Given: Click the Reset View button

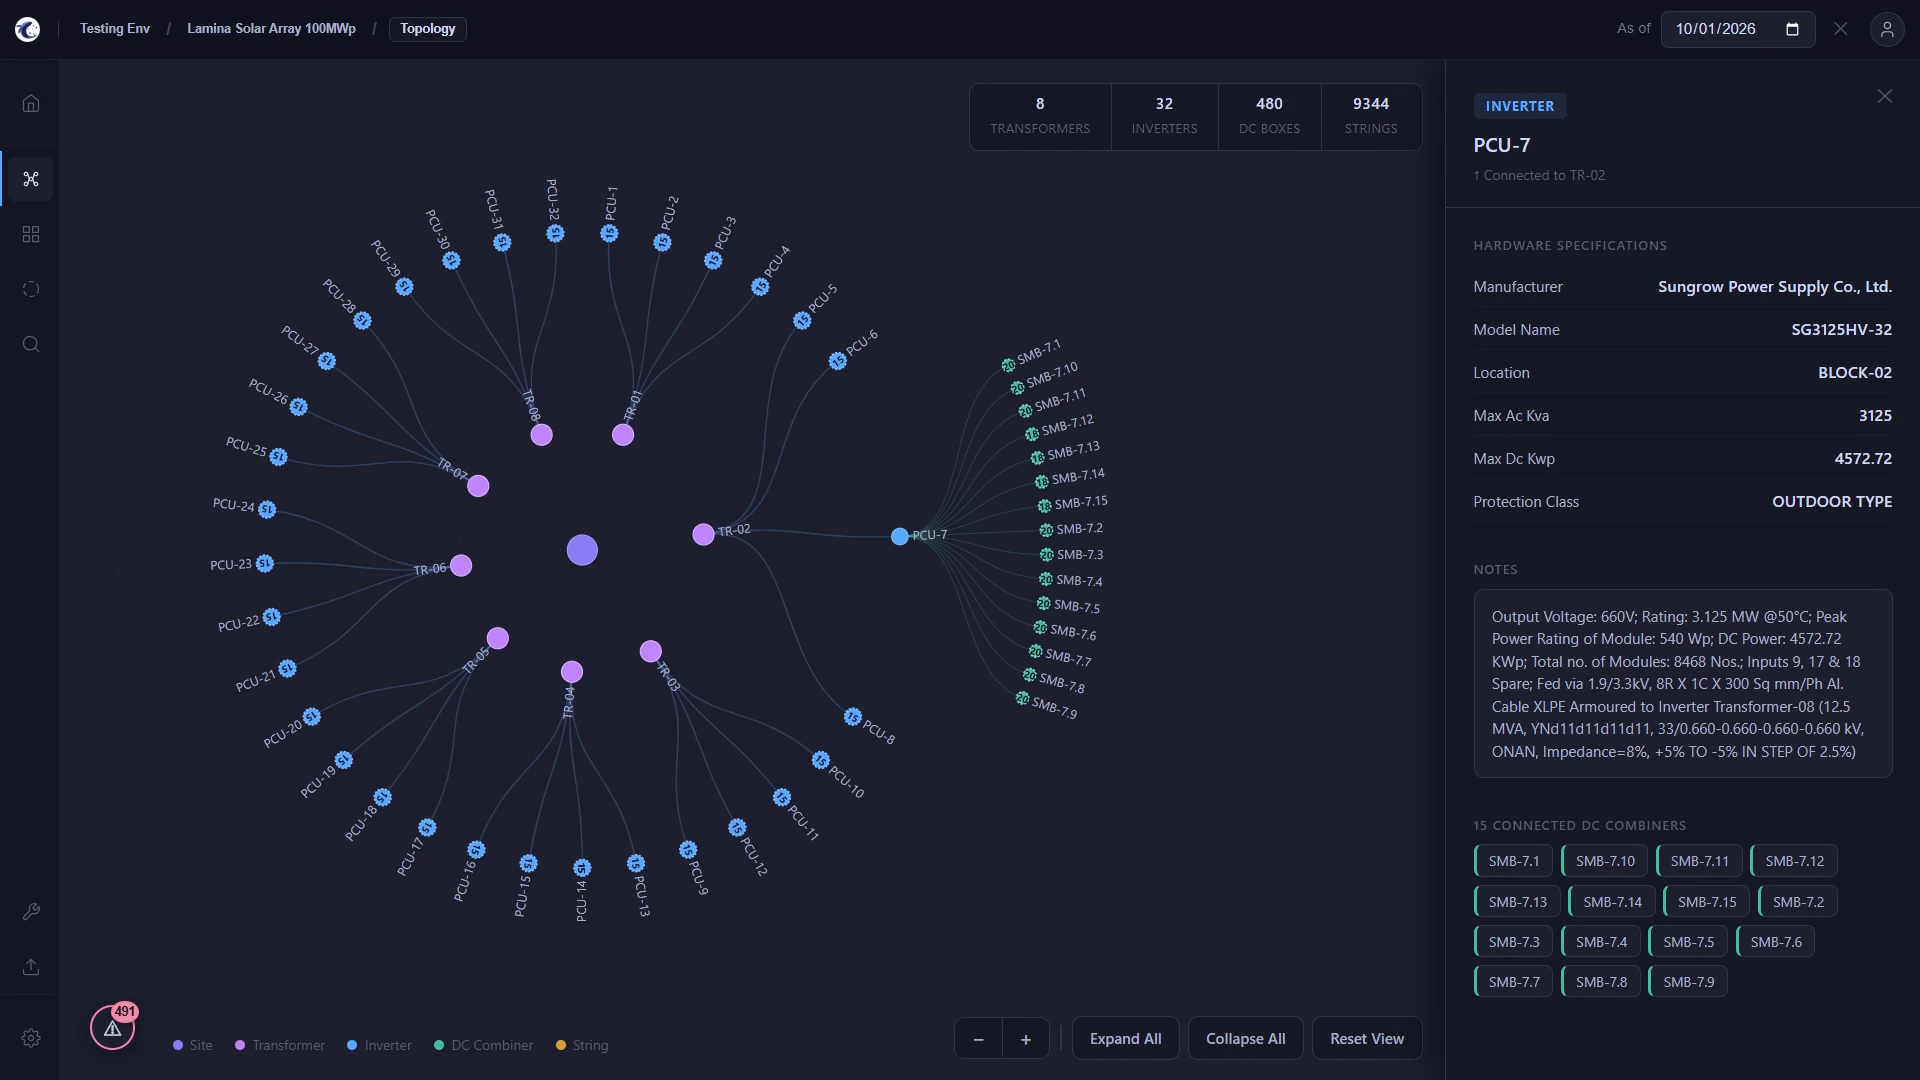Looking at the screenshot, I should (x=1366, y=1039).
